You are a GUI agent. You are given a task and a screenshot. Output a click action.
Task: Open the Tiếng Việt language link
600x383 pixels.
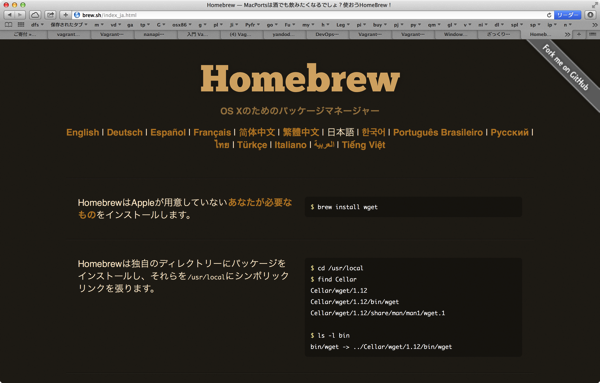364,145
